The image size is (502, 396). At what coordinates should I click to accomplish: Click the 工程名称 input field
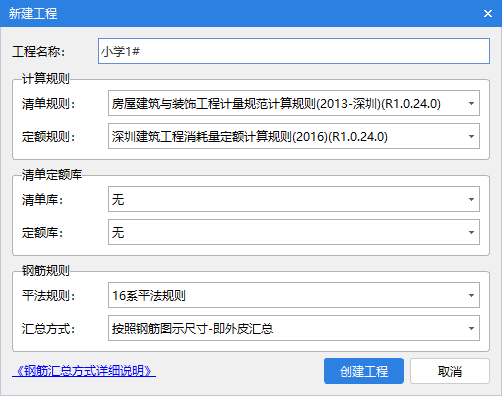click(294, 51)
